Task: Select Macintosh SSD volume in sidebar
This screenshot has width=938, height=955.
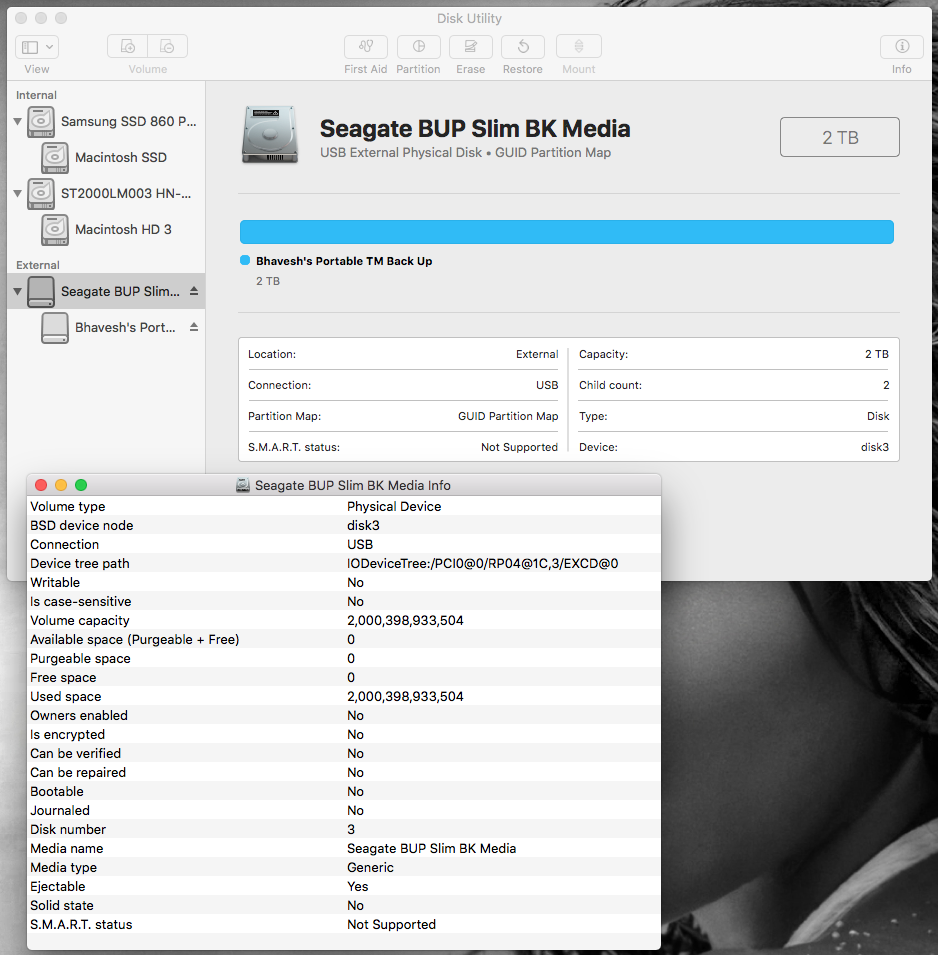Action: [106, 158]
